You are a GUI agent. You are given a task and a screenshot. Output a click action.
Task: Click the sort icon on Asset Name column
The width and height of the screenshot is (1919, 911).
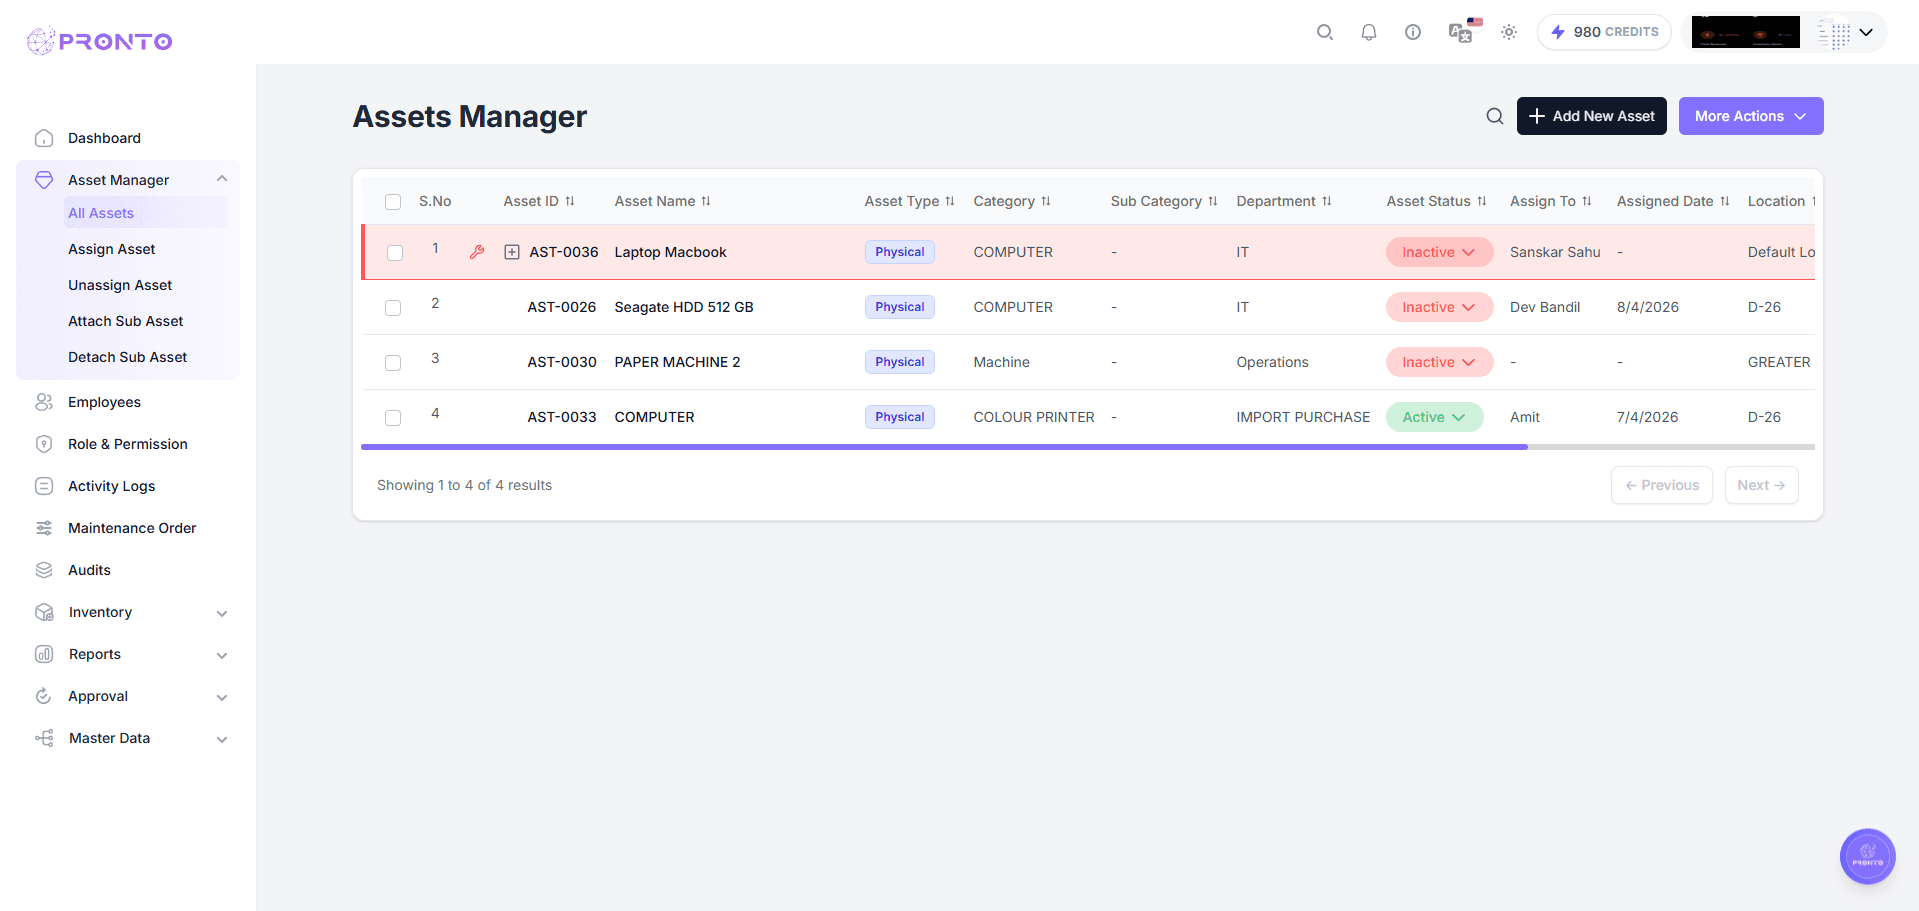(706, 201)
